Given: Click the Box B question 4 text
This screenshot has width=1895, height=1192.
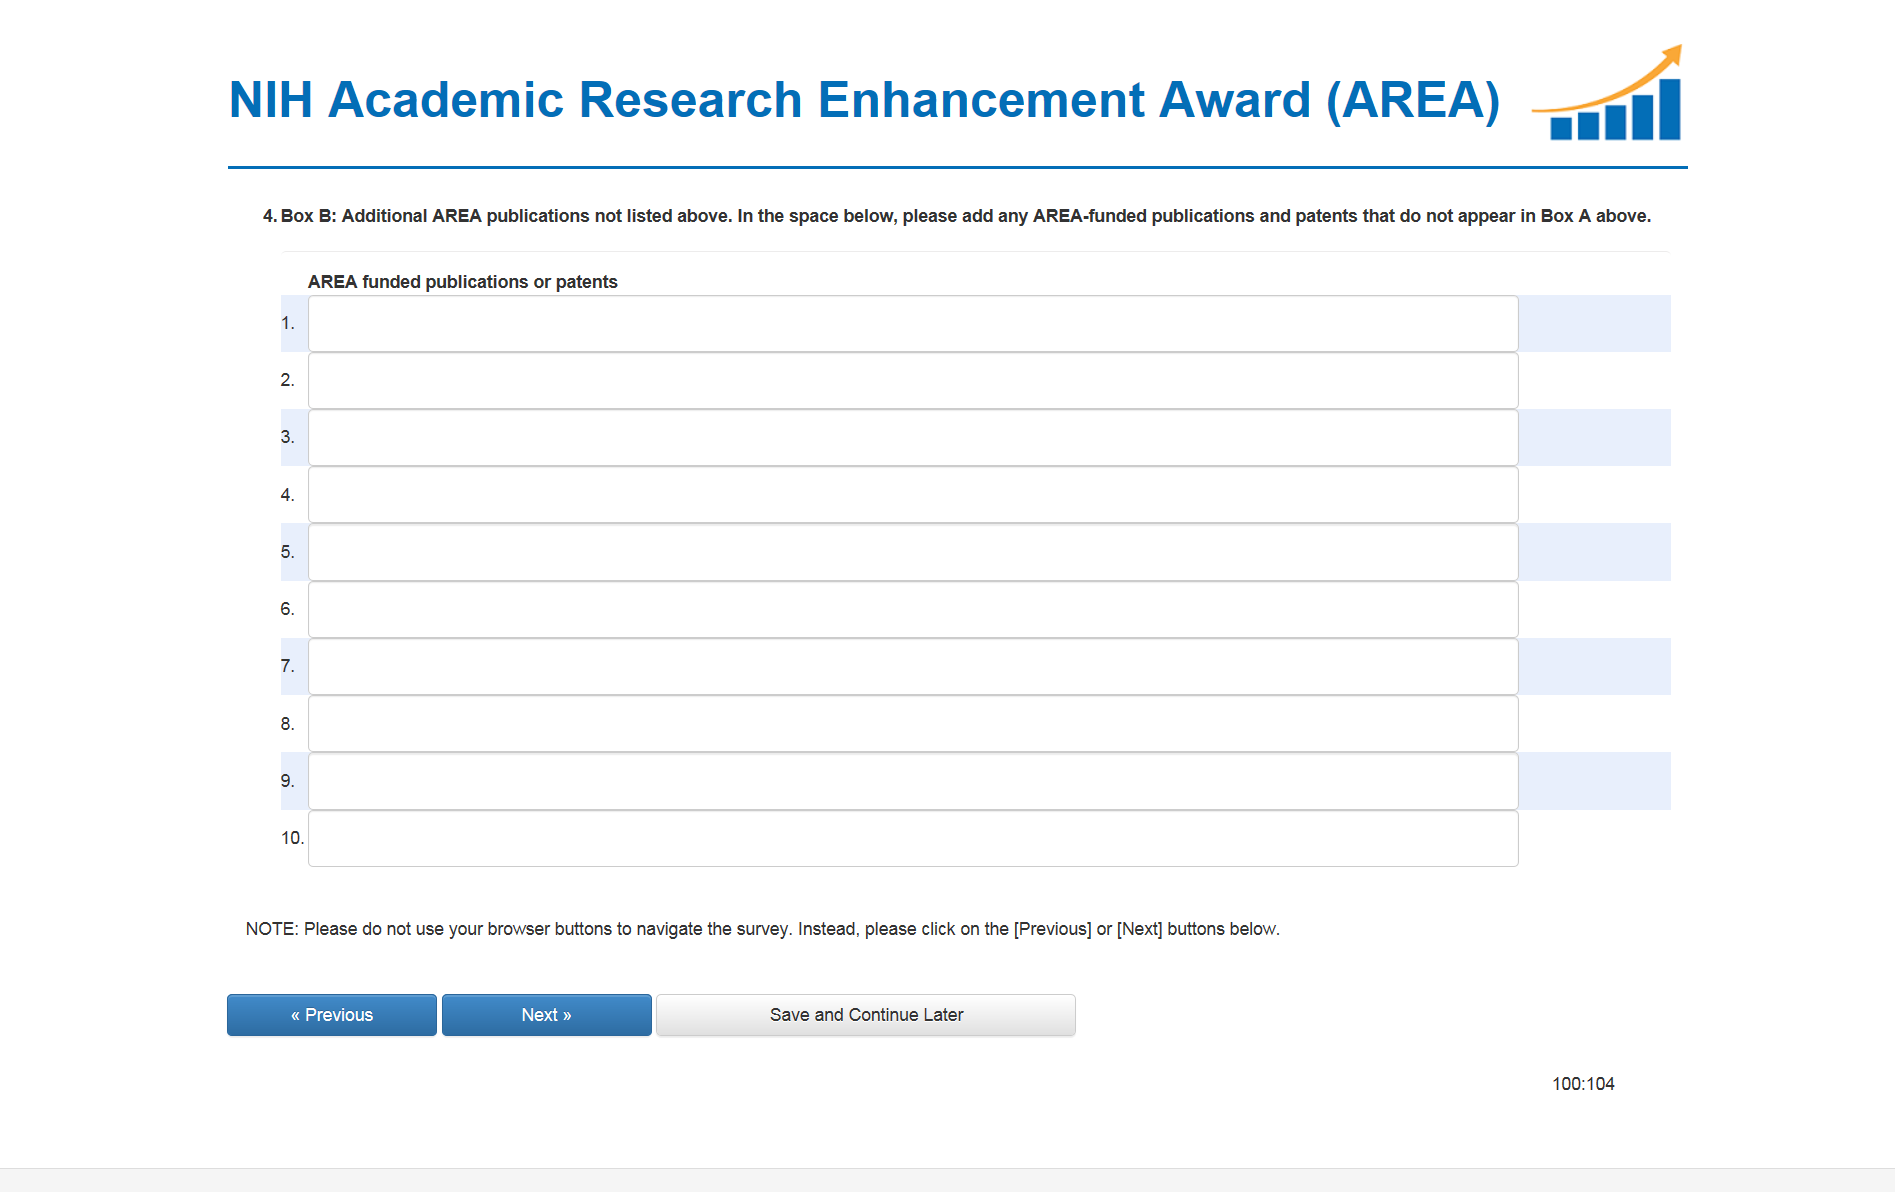Looking at the screenshot, I should click(956, 216).
